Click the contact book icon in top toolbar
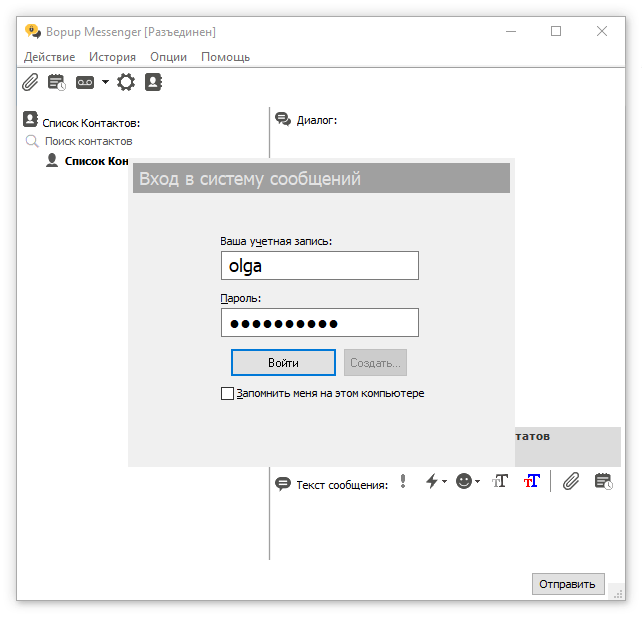 click(x=154, y=82)
